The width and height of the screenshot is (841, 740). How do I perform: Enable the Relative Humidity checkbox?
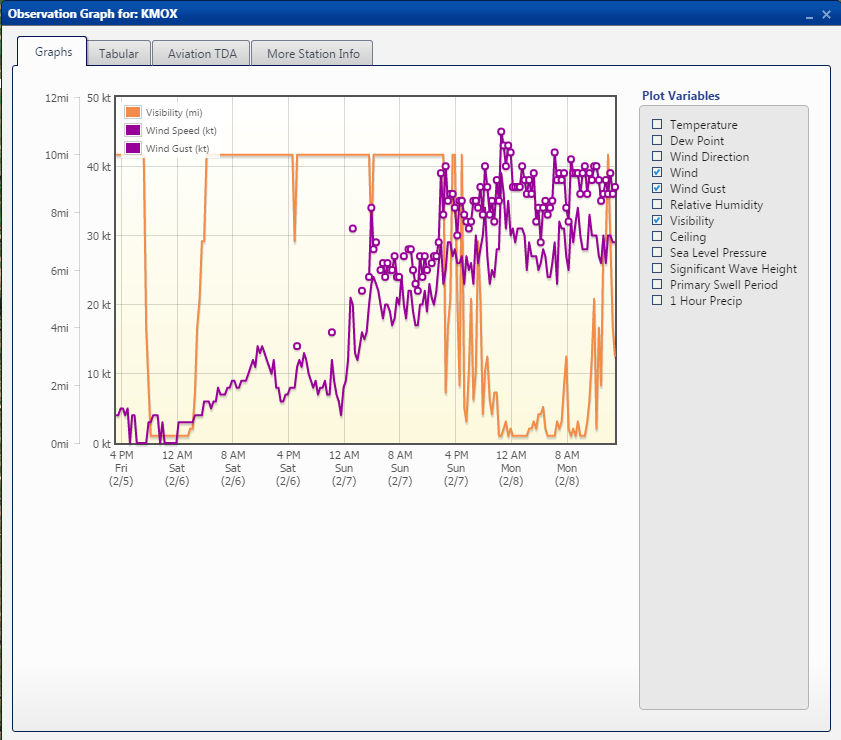click(x=657, y=204)
